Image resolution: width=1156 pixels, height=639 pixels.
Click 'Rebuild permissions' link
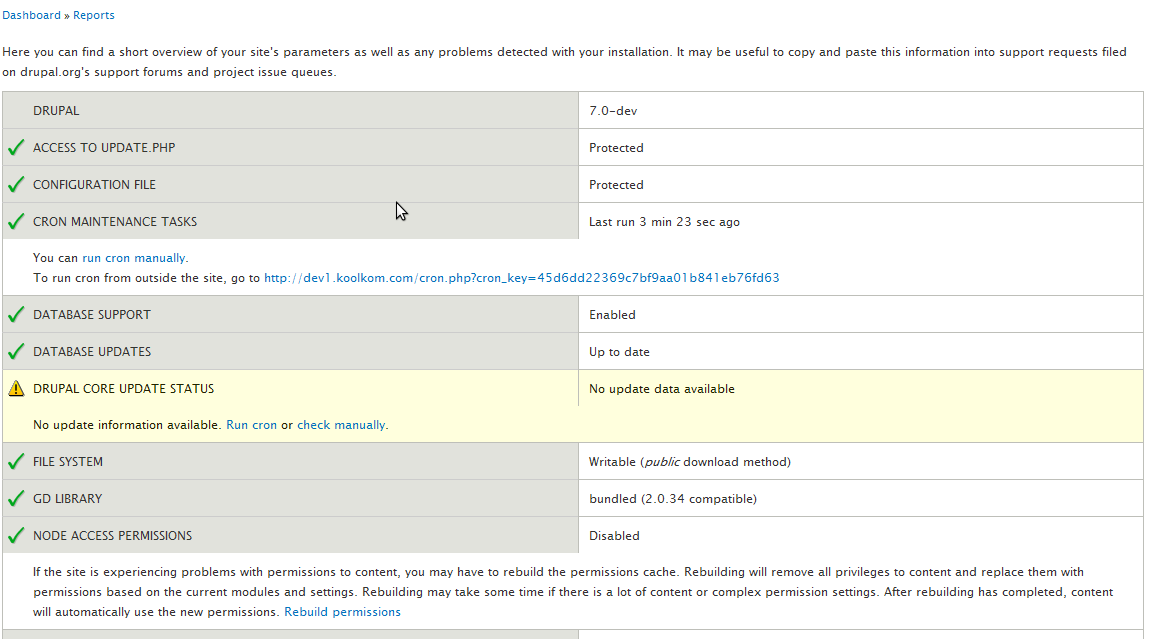342,612
